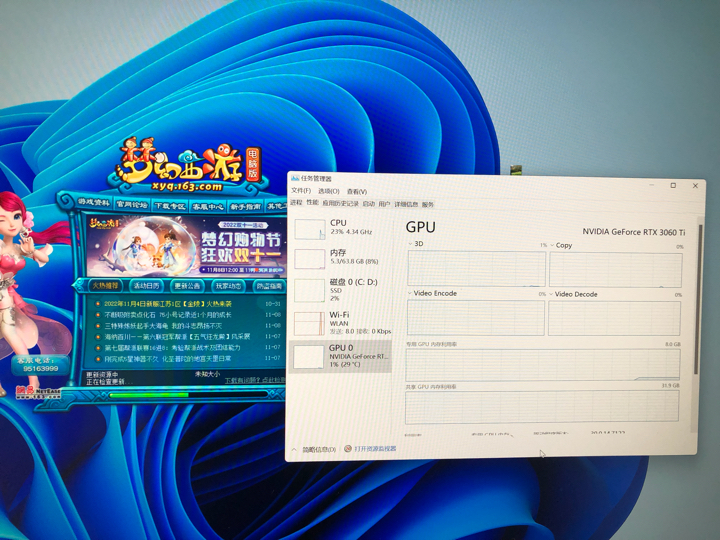
Task: Switch to the 详细信息 tab
Action: click(x=406, y=204)
